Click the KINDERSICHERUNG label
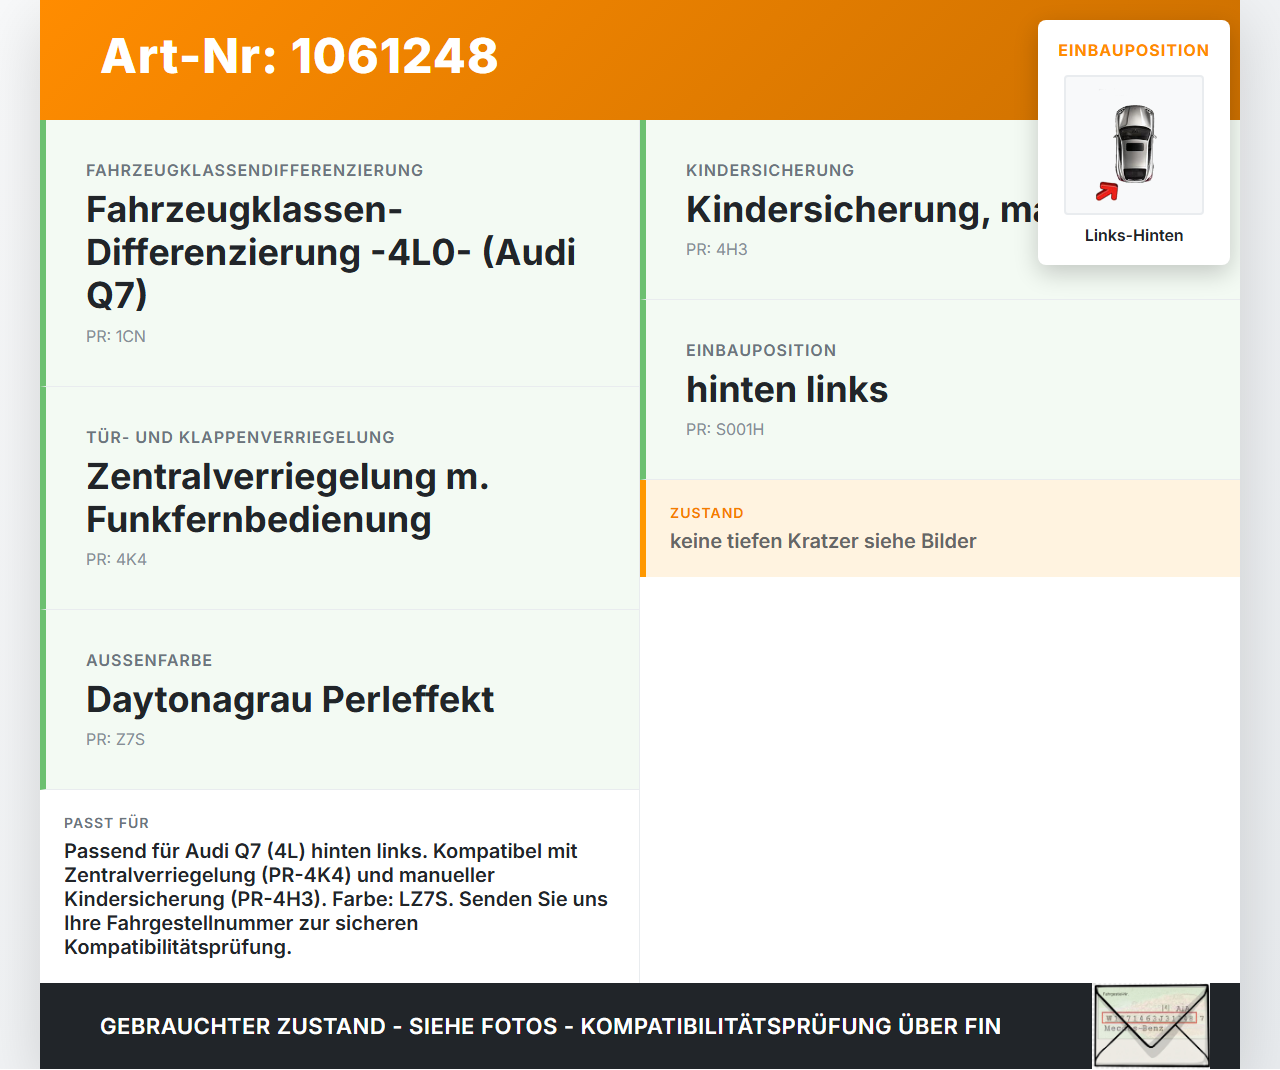The image size is (1280, 1070). click(x=770, y=170)
